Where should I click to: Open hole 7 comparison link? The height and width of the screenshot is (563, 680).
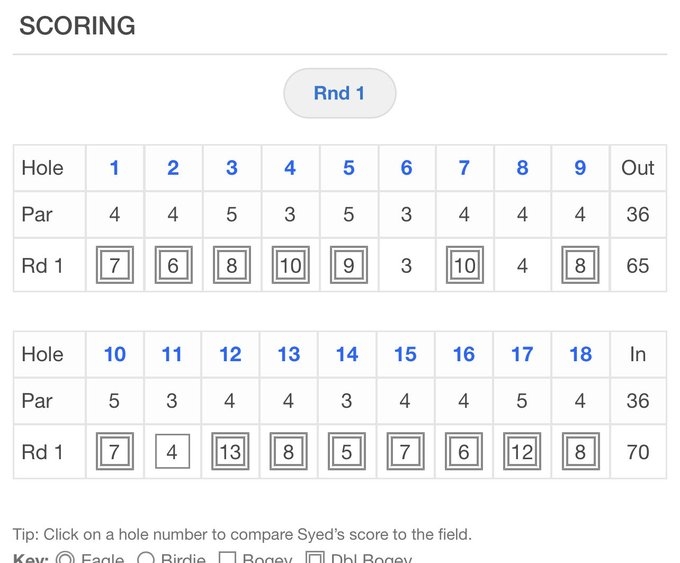click(x=464, y=168)
